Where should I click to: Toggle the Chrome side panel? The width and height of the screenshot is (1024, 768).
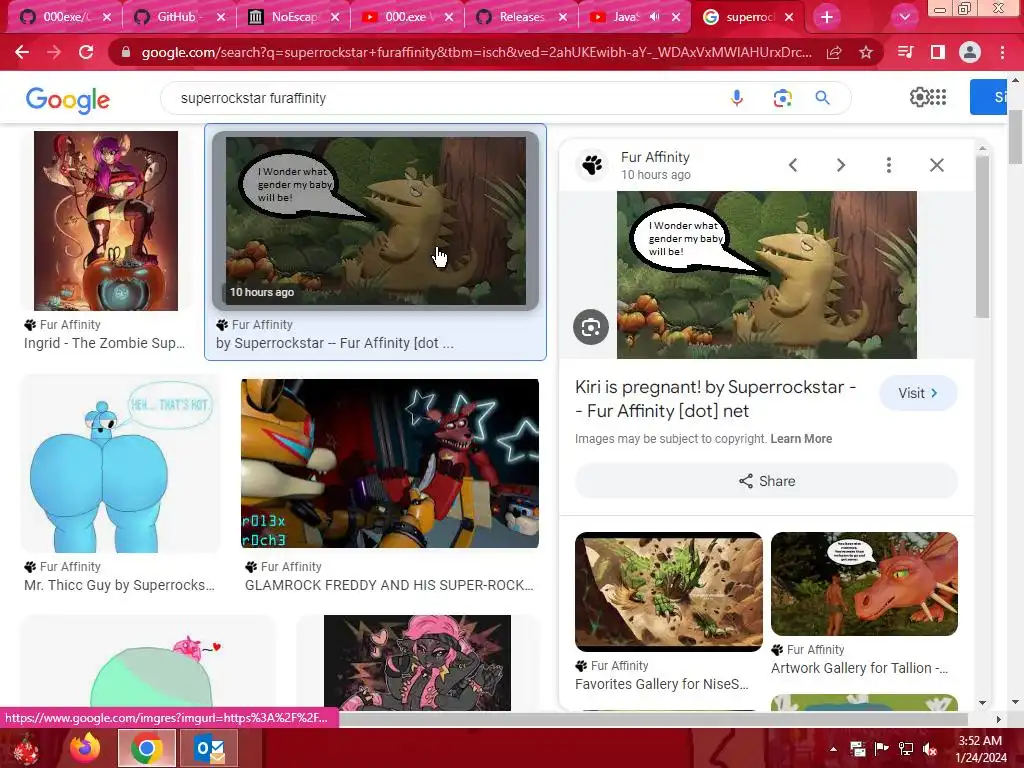(x=938, y=52)
